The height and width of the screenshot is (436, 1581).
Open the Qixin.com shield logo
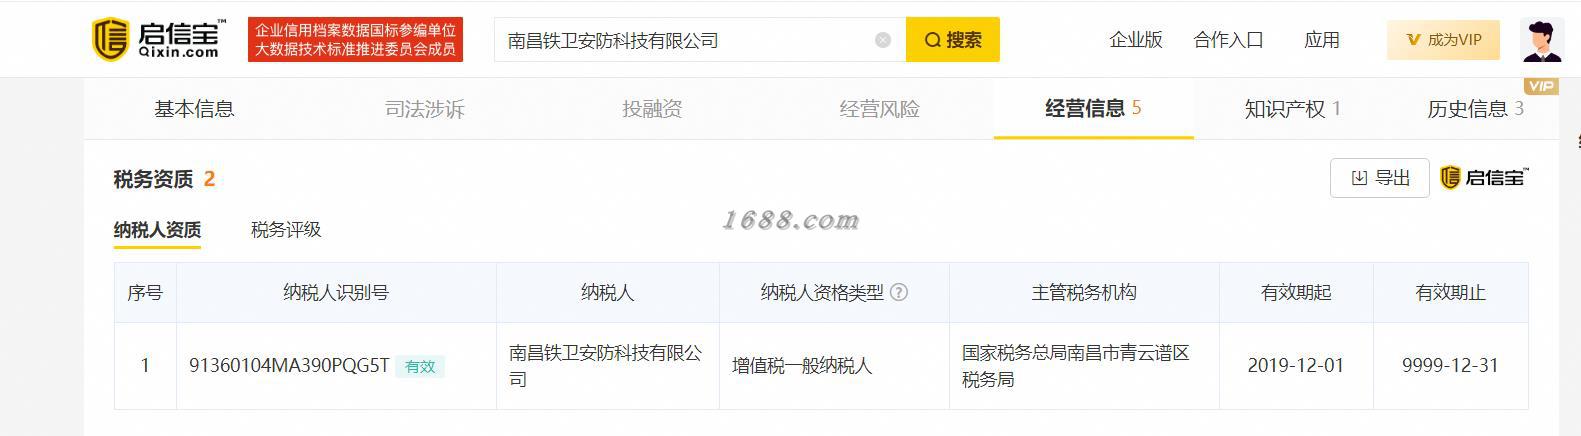point(160,40)
